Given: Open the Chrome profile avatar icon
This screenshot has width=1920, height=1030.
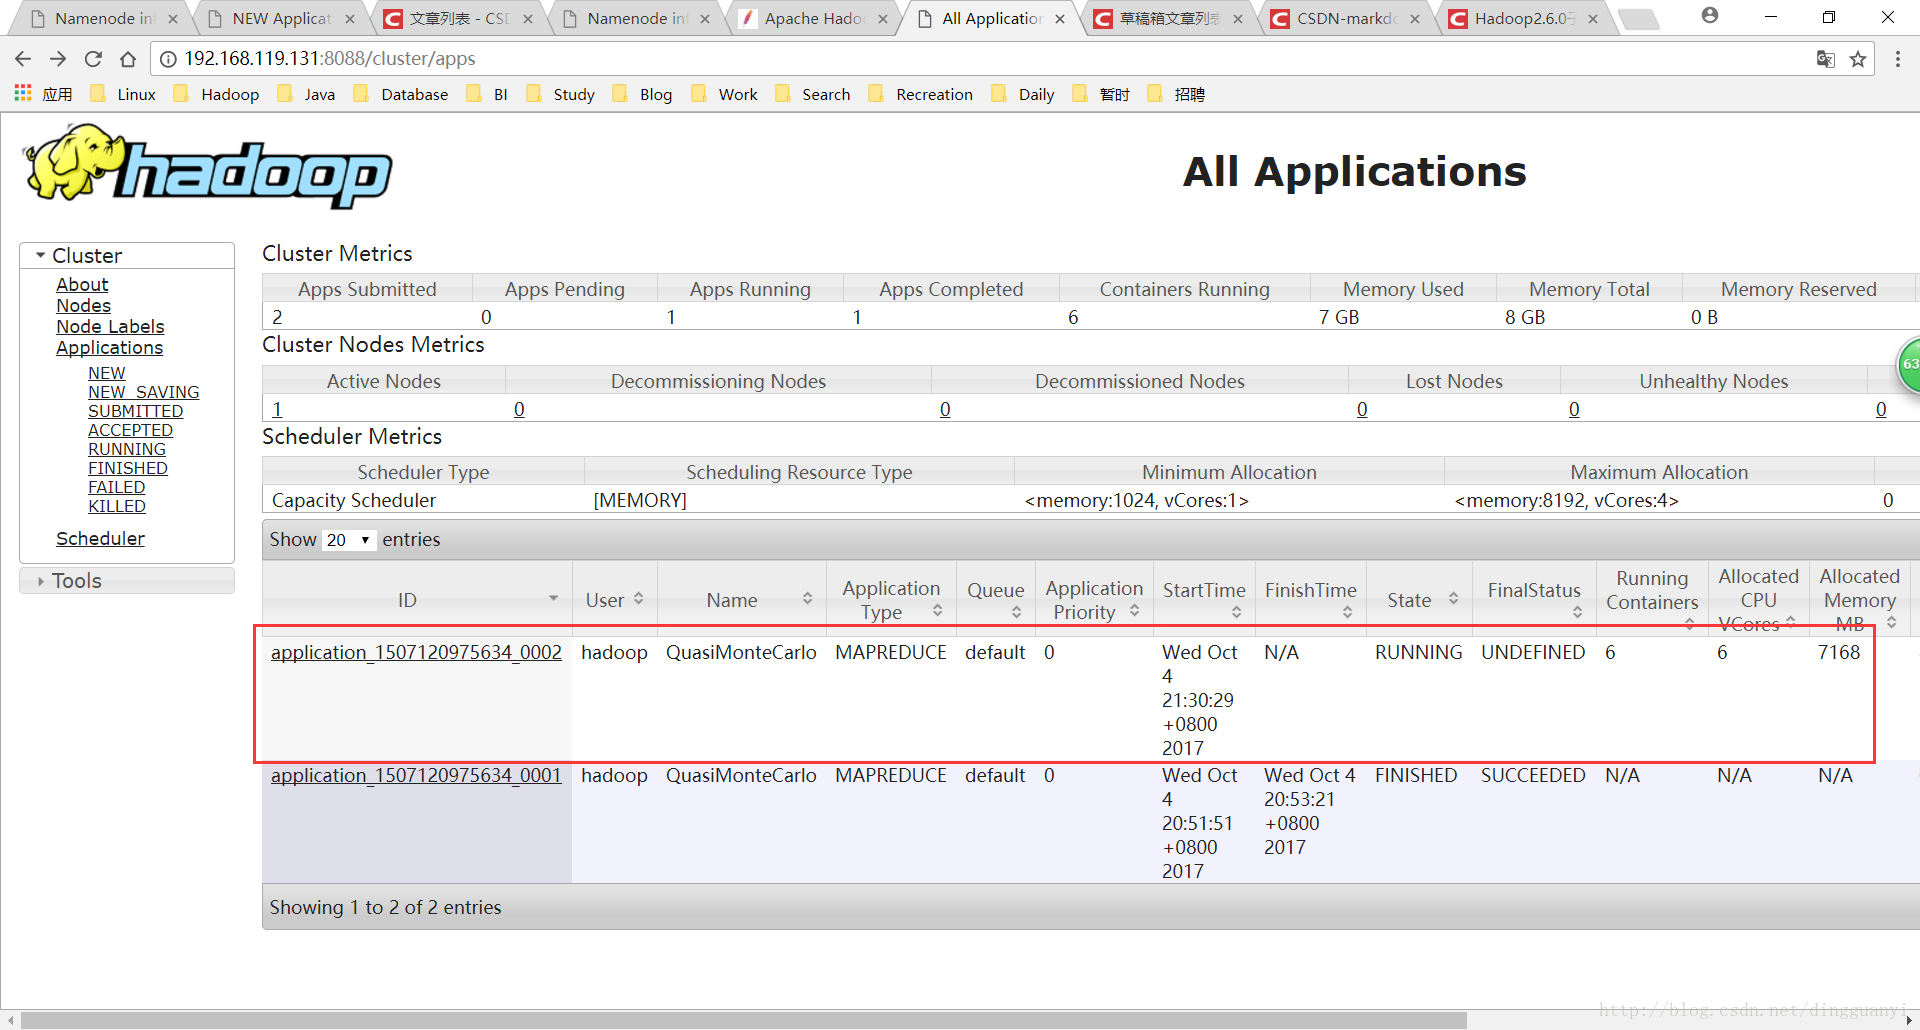Looking at the screenshot, I should coord(1710,16).
